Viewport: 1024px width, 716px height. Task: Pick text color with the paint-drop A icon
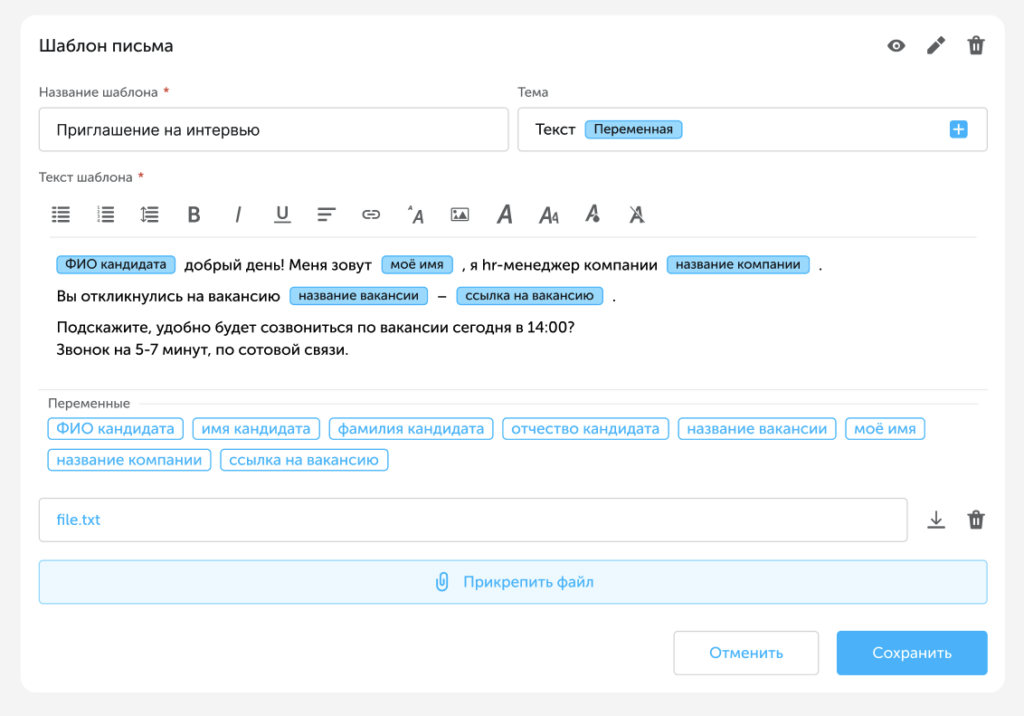(x=592, y=214)
